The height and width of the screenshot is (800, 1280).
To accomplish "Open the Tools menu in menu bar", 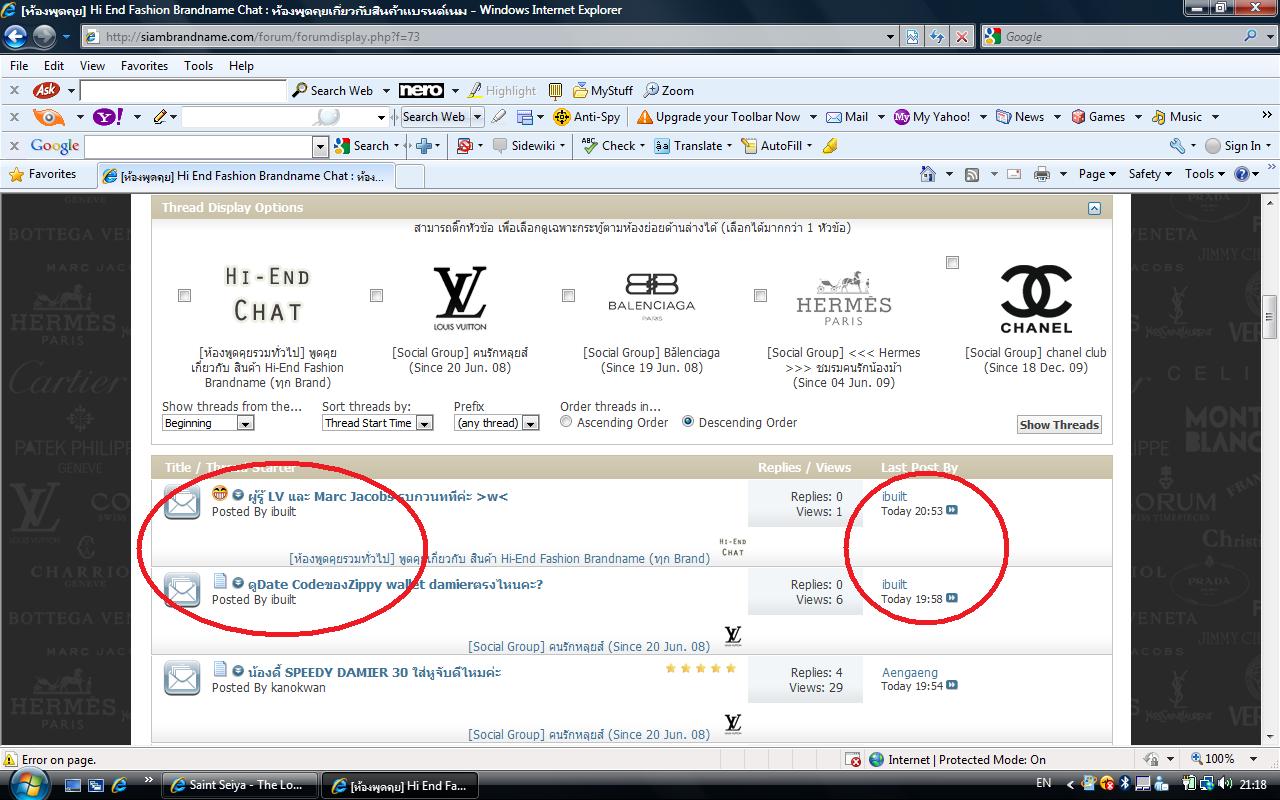I will pos(198,66).
